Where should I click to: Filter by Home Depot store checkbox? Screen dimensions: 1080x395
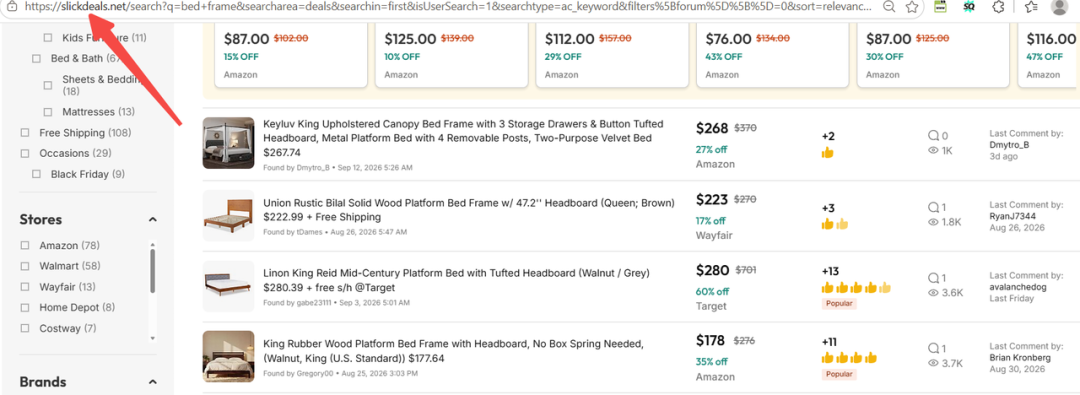point(25,307)
